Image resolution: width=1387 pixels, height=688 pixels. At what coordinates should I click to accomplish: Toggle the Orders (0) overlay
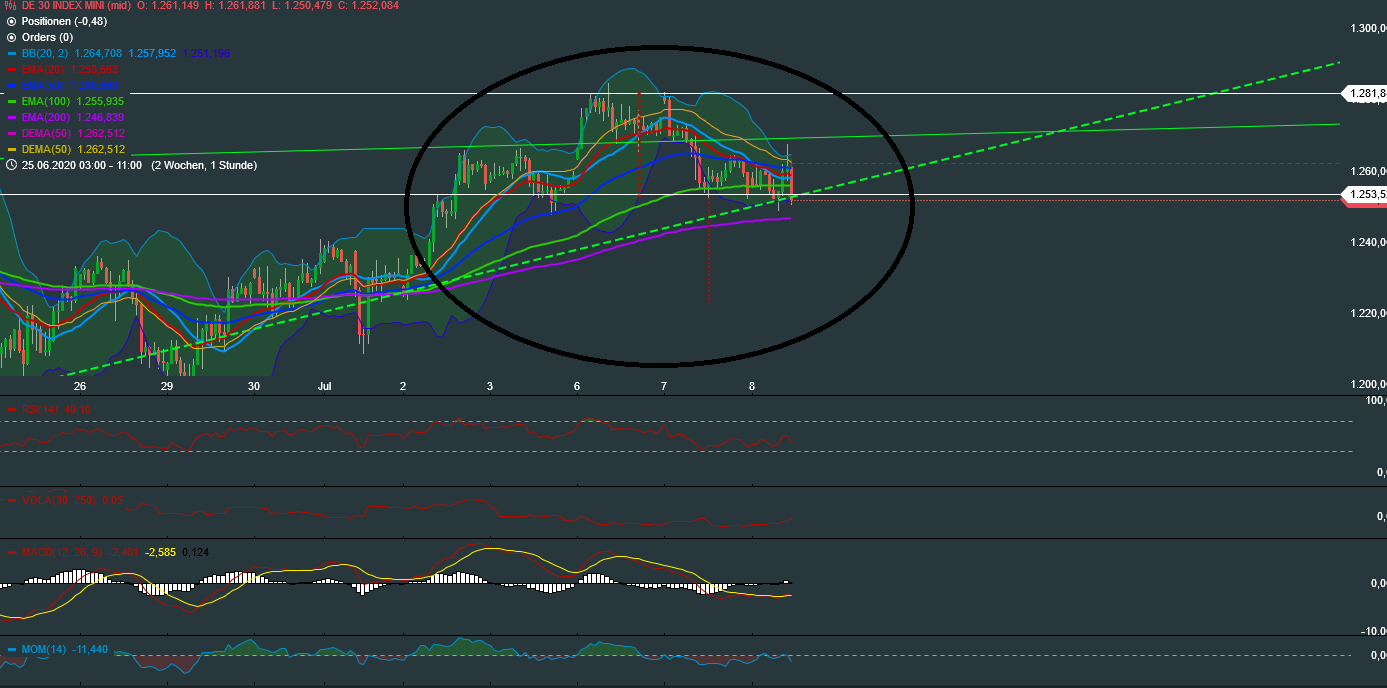coord(10,37)
